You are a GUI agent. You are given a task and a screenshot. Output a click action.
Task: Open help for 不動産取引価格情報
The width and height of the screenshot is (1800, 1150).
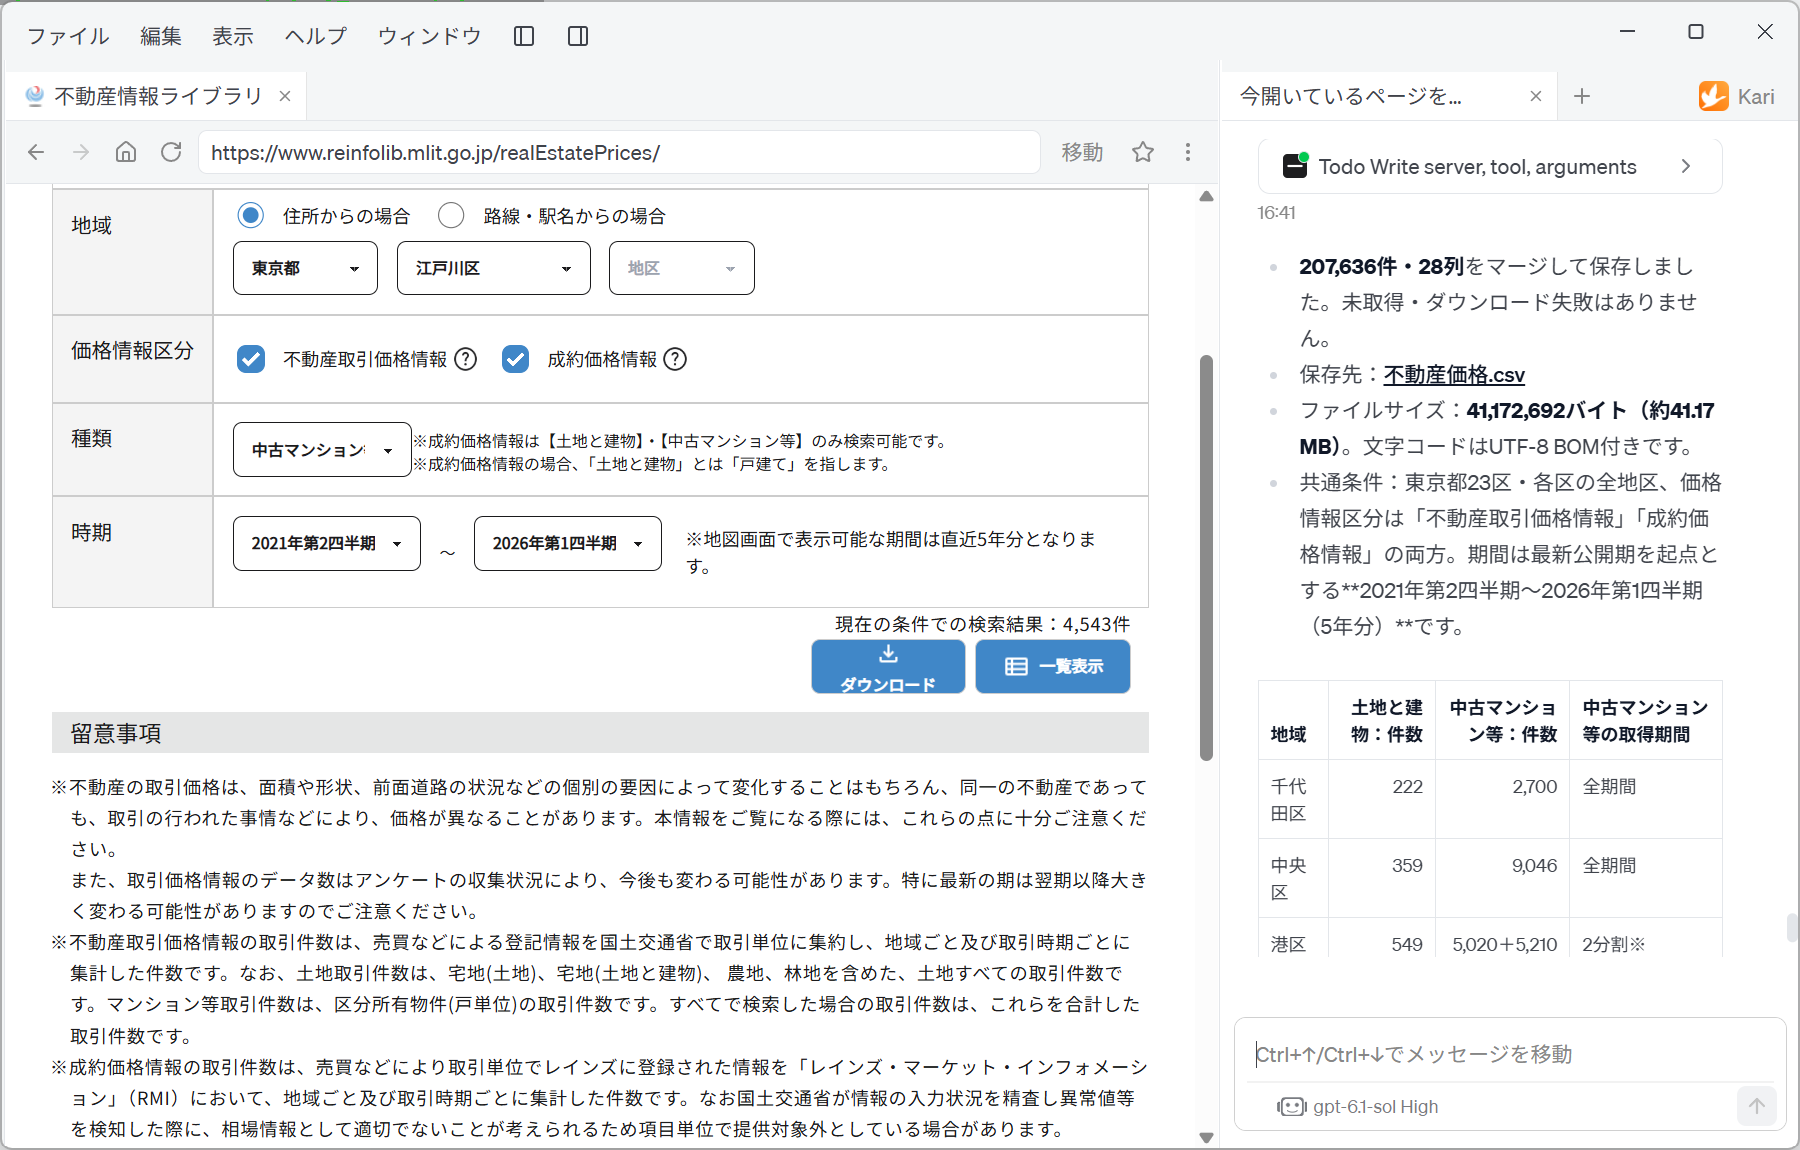coord(466,359)
